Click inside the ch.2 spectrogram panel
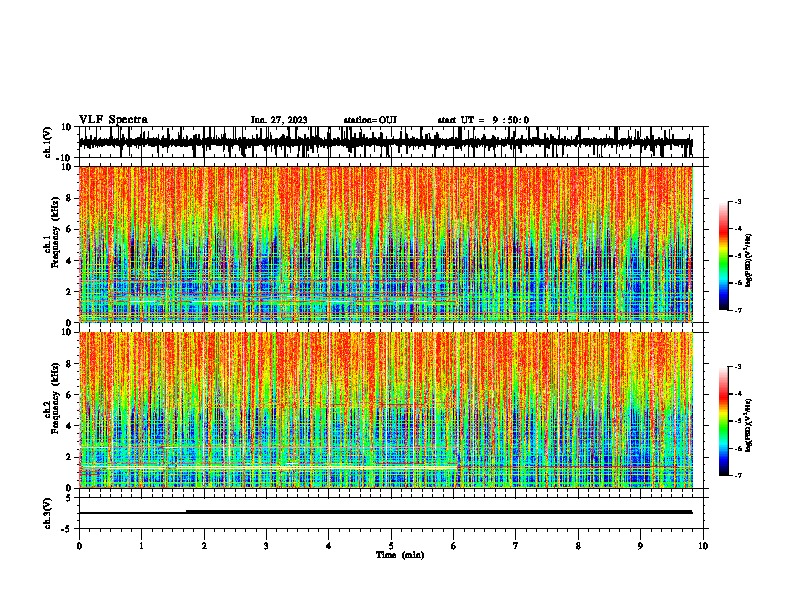792x612 pixels. (385, 410)
